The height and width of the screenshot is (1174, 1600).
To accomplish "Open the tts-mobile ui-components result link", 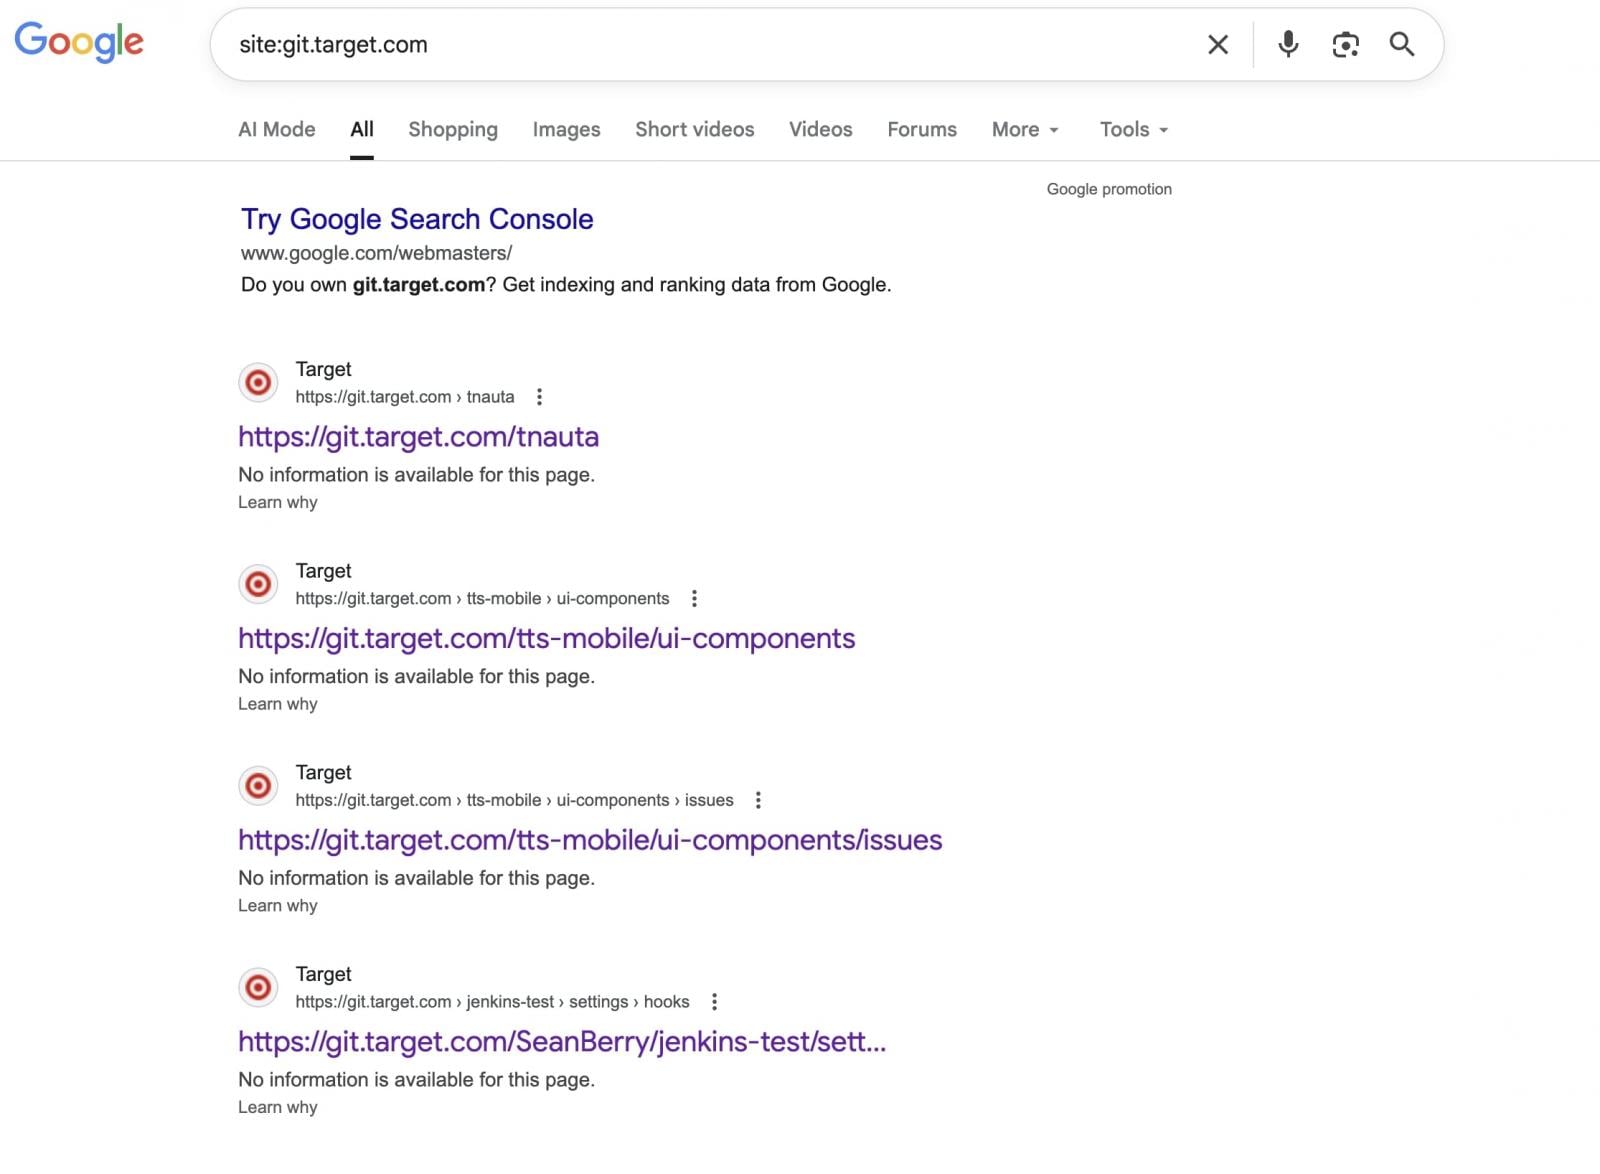I will [546, 638].
